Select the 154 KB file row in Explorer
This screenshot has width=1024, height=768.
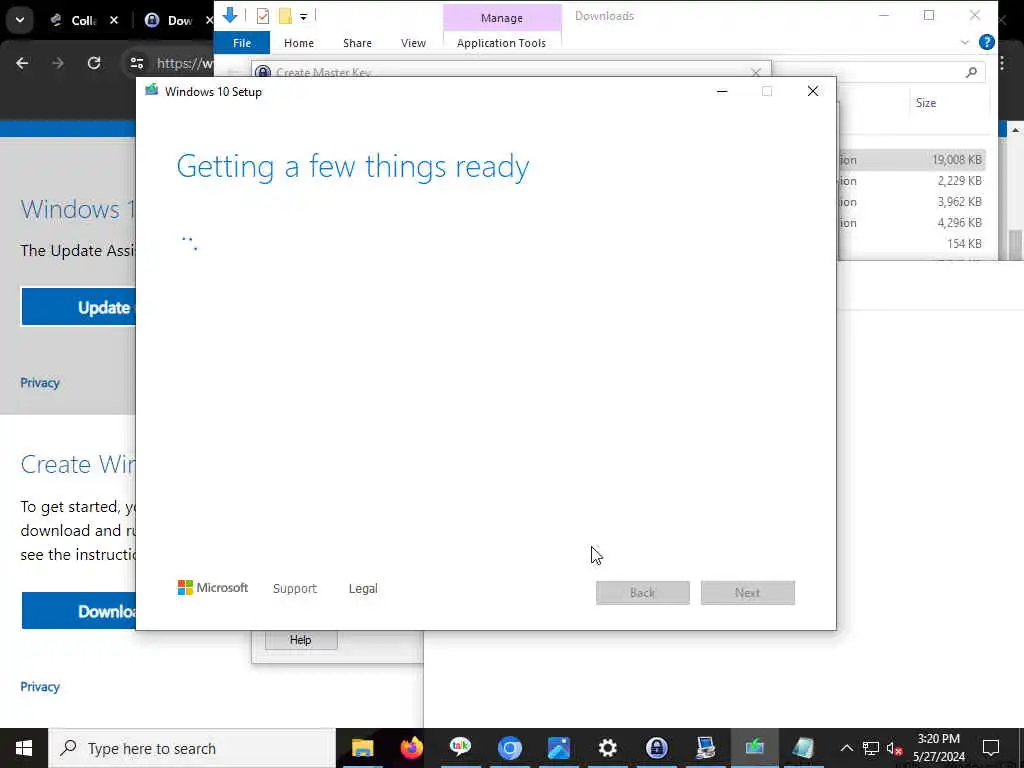tap(912, 244)
